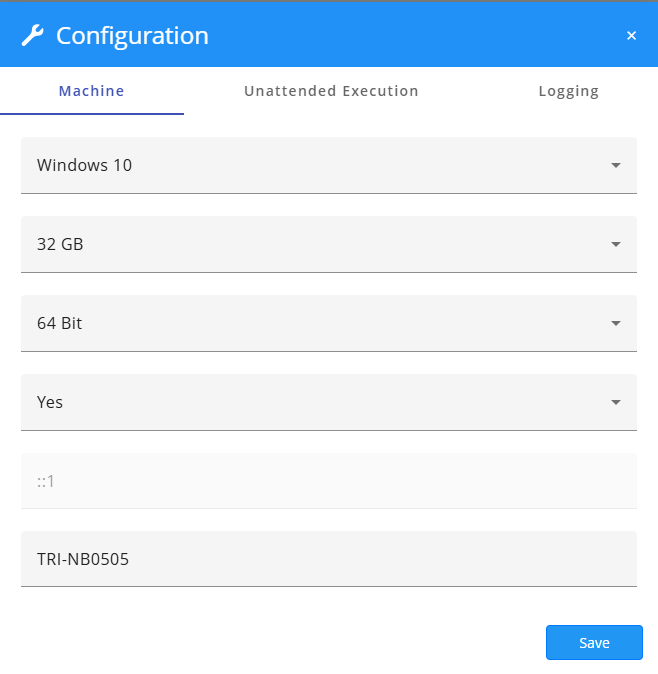Screen dimensions: 658x674
Task: Select the 64 Bit field text
Action: click(60, 323)
